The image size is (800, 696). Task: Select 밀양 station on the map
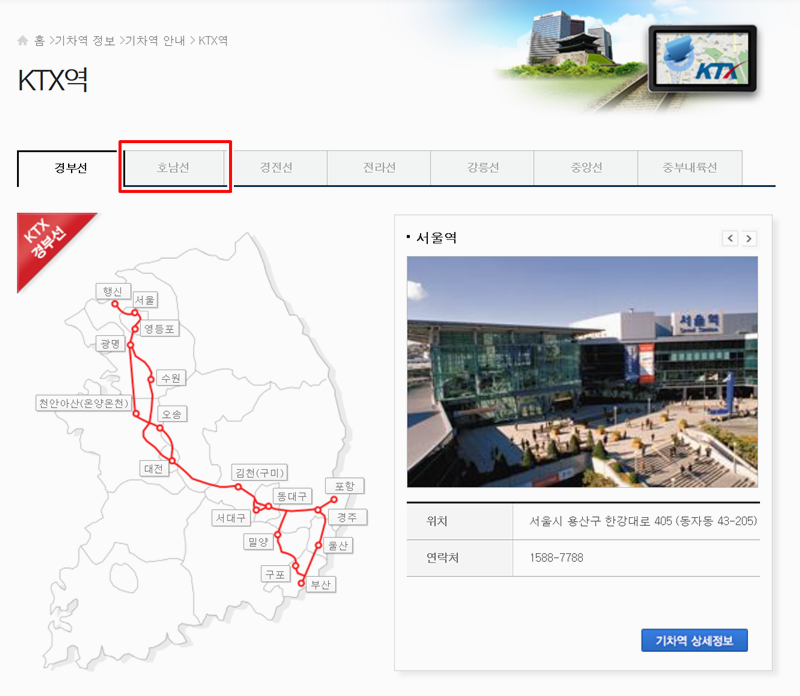258,542
